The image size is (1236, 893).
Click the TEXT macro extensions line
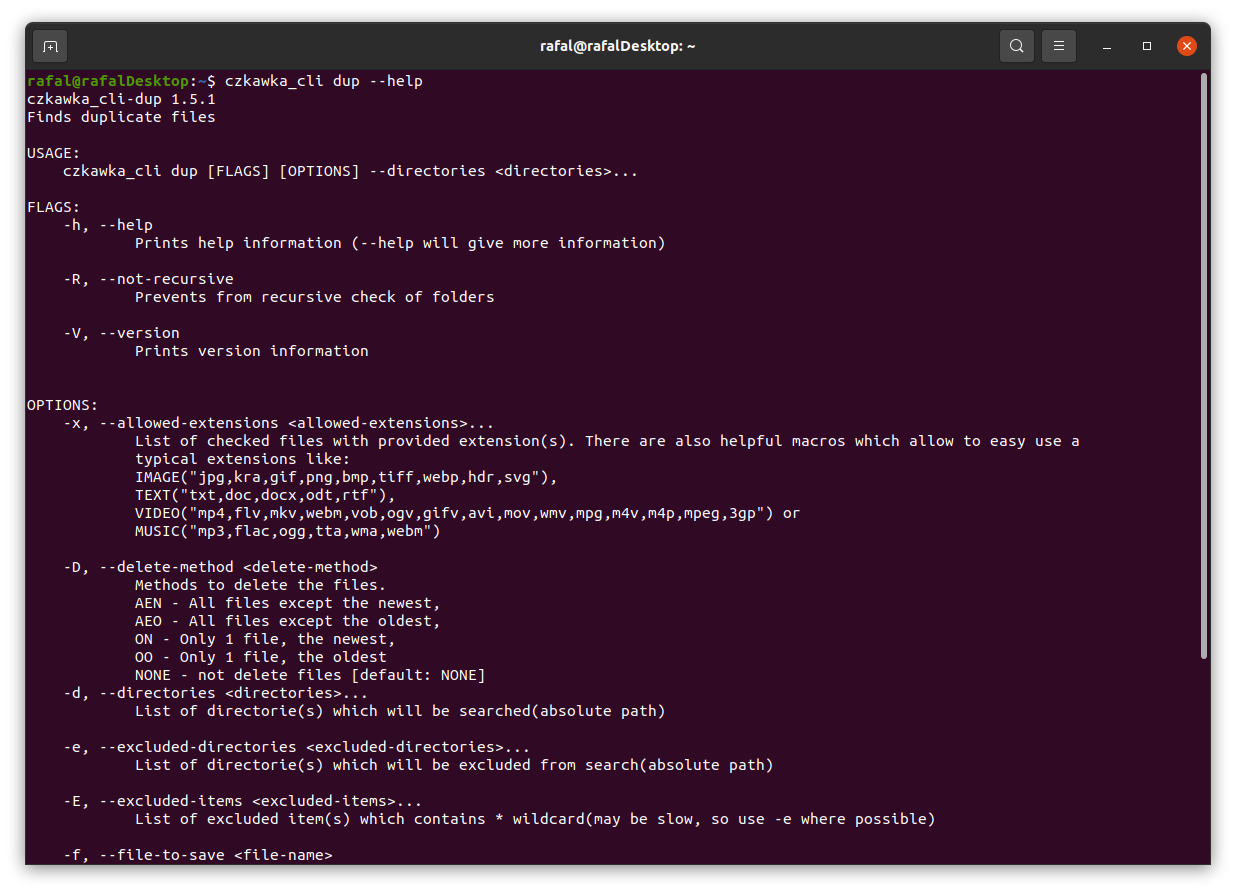click(265, 495)
